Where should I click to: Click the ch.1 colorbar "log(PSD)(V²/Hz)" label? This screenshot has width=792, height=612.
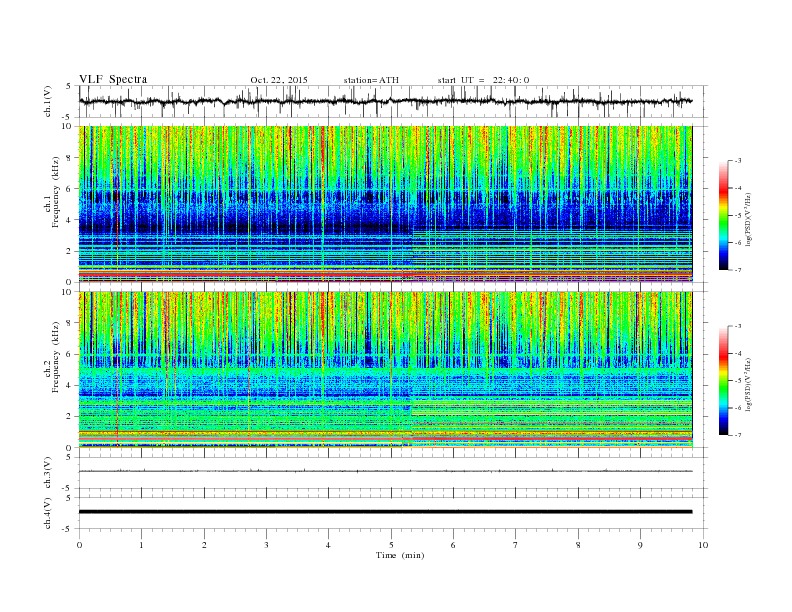[x=748, y=219]
